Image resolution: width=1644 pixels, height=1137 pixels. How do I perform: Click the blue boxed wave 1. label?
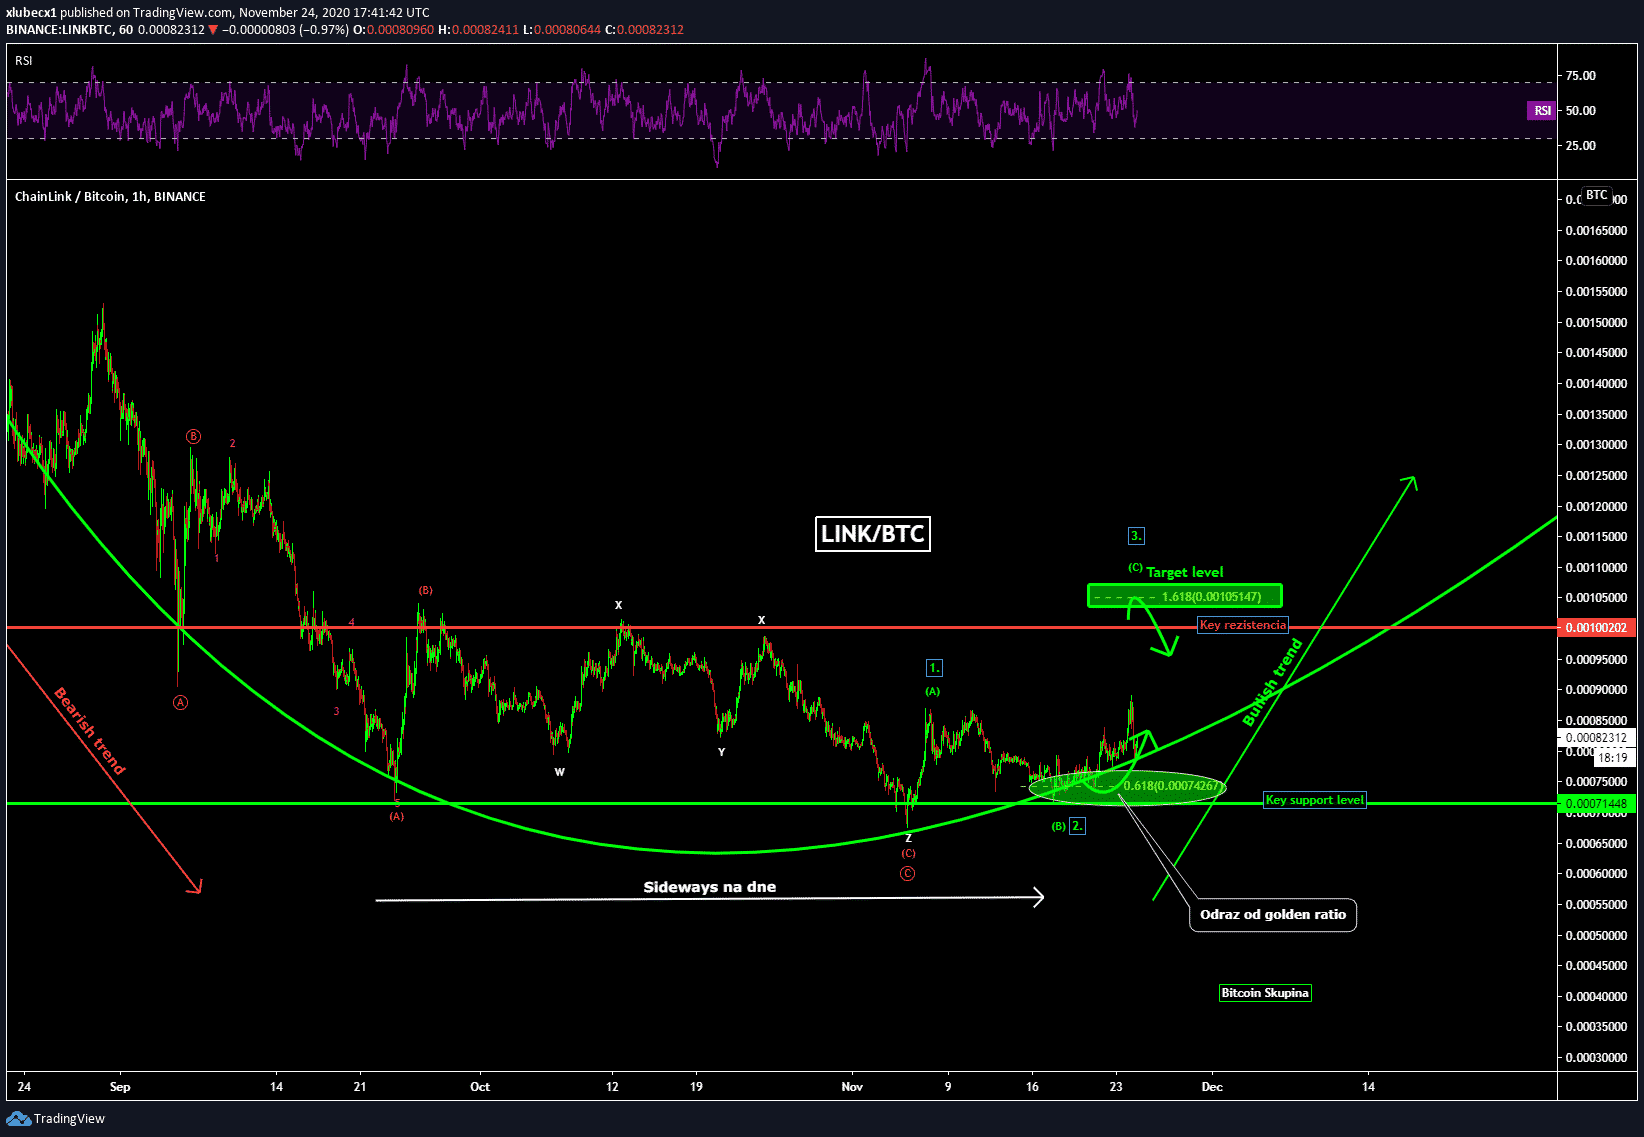click(934, 668)
